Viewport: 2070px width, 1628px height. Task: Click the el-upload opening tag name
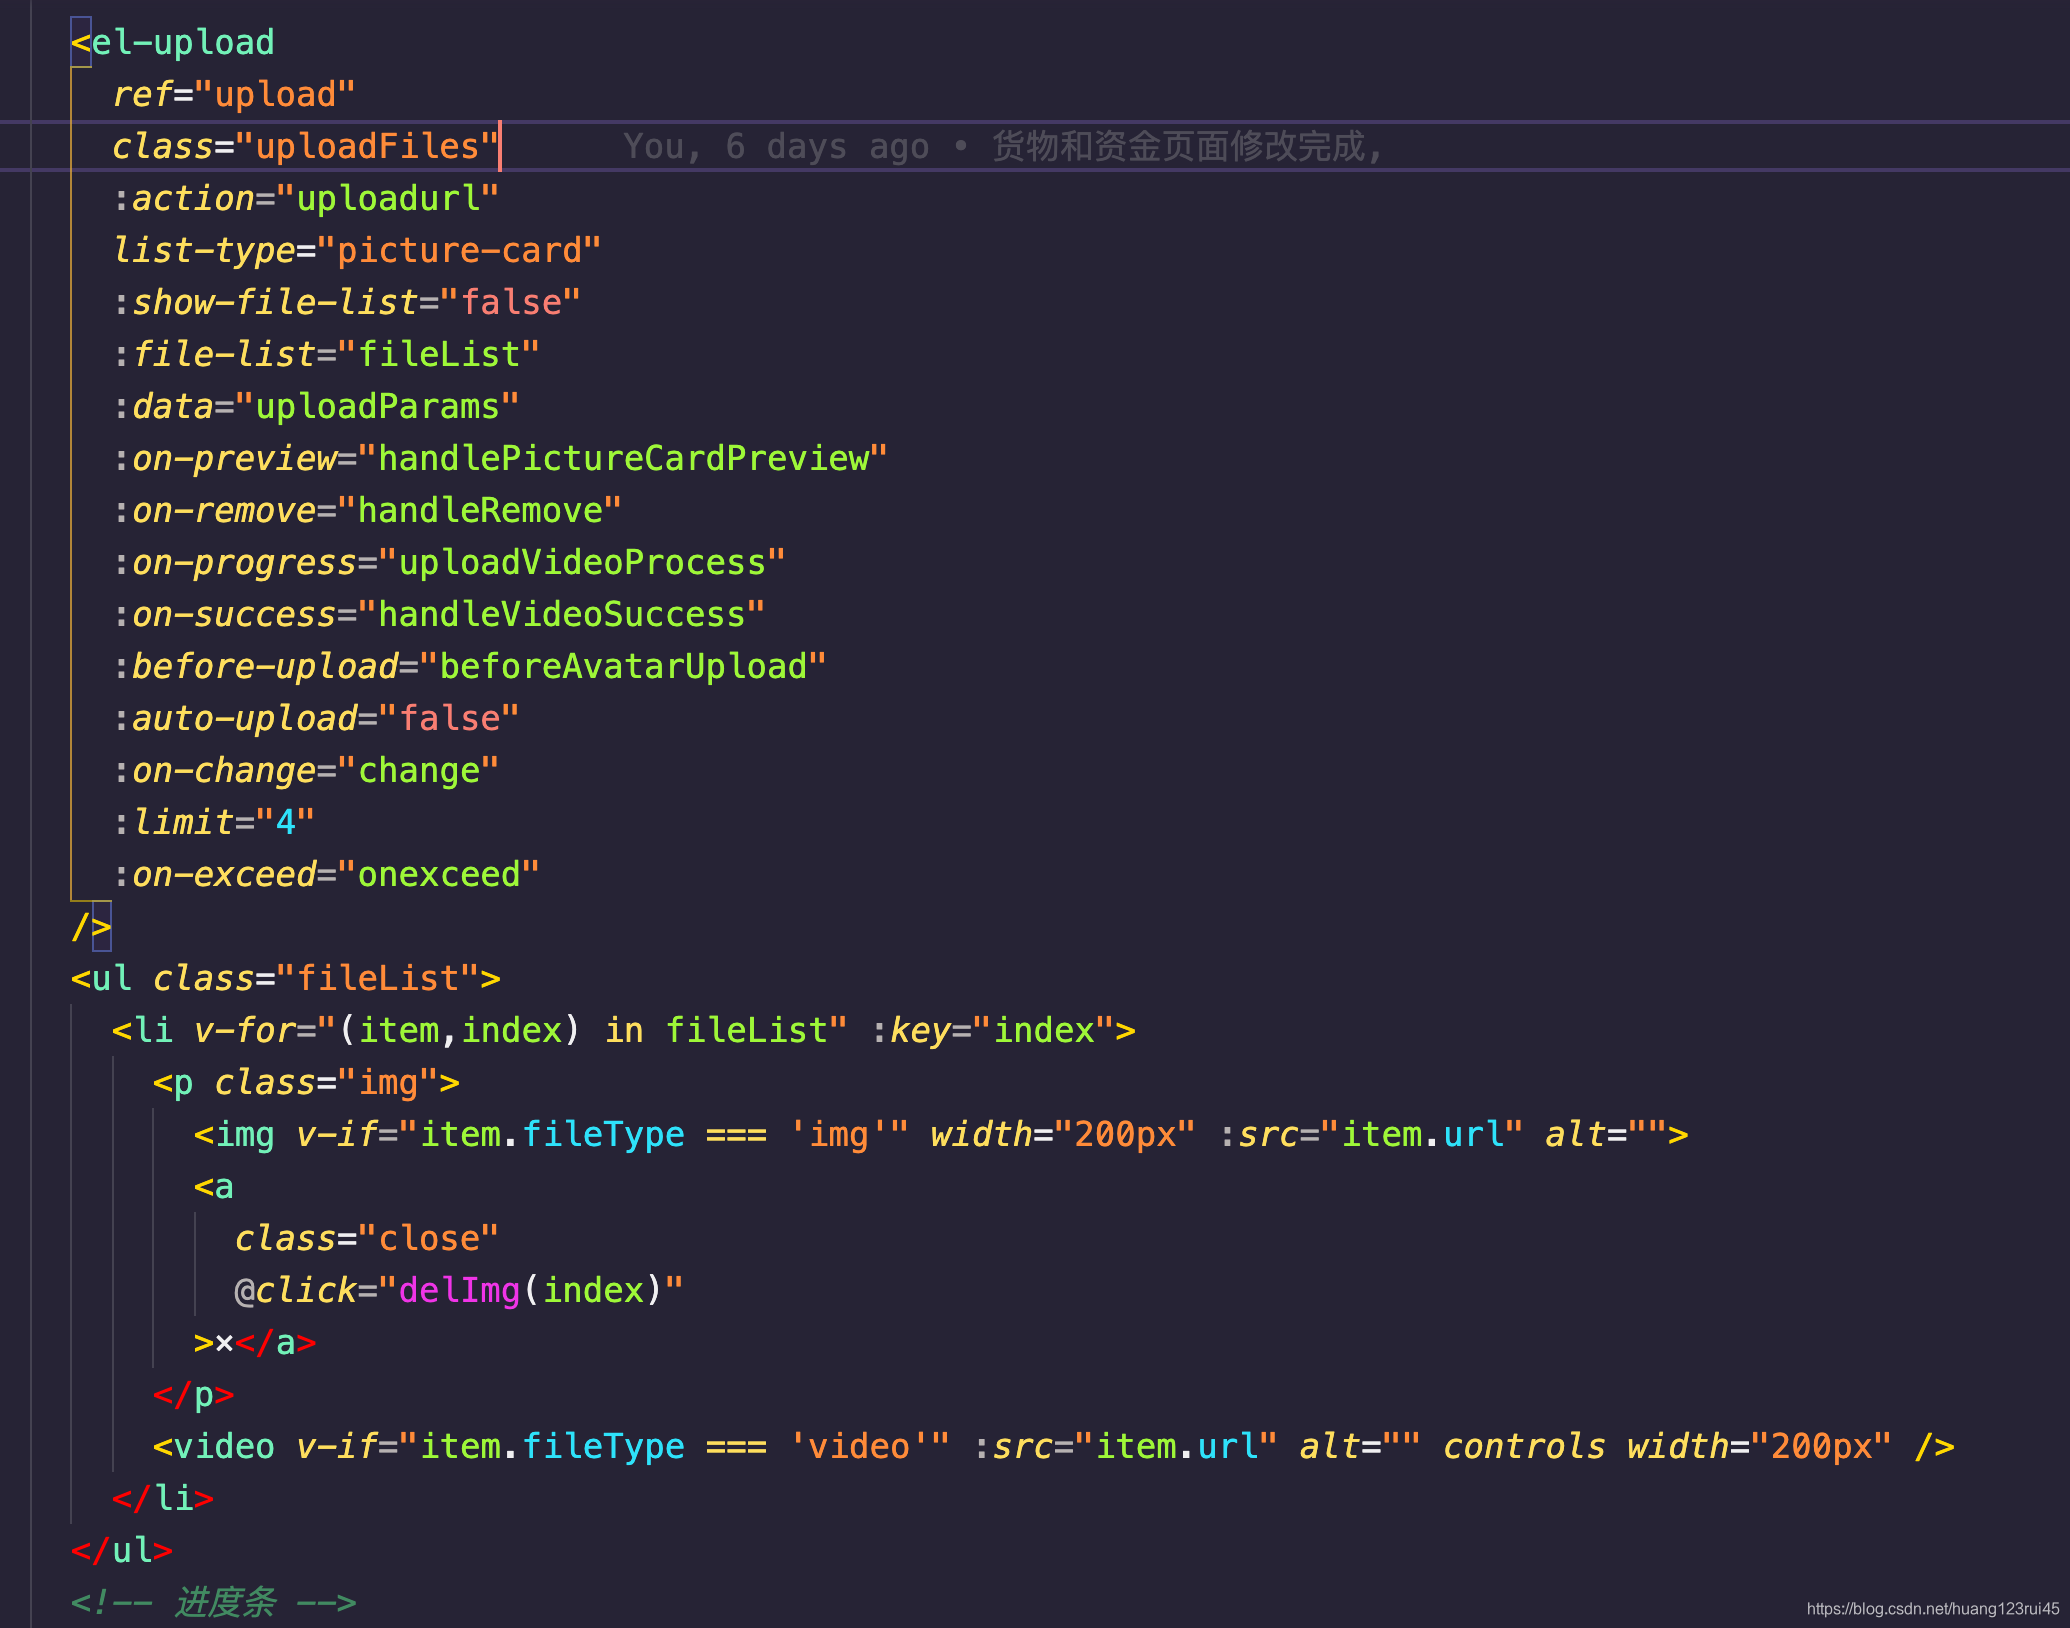point(183,43)
